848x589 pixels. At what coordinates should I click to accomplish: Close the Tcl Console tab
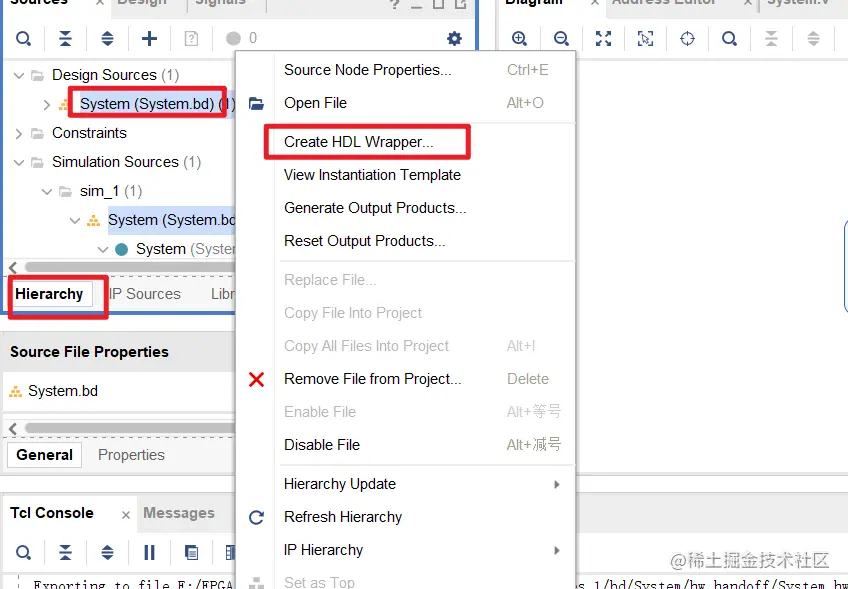click(125, 515)
